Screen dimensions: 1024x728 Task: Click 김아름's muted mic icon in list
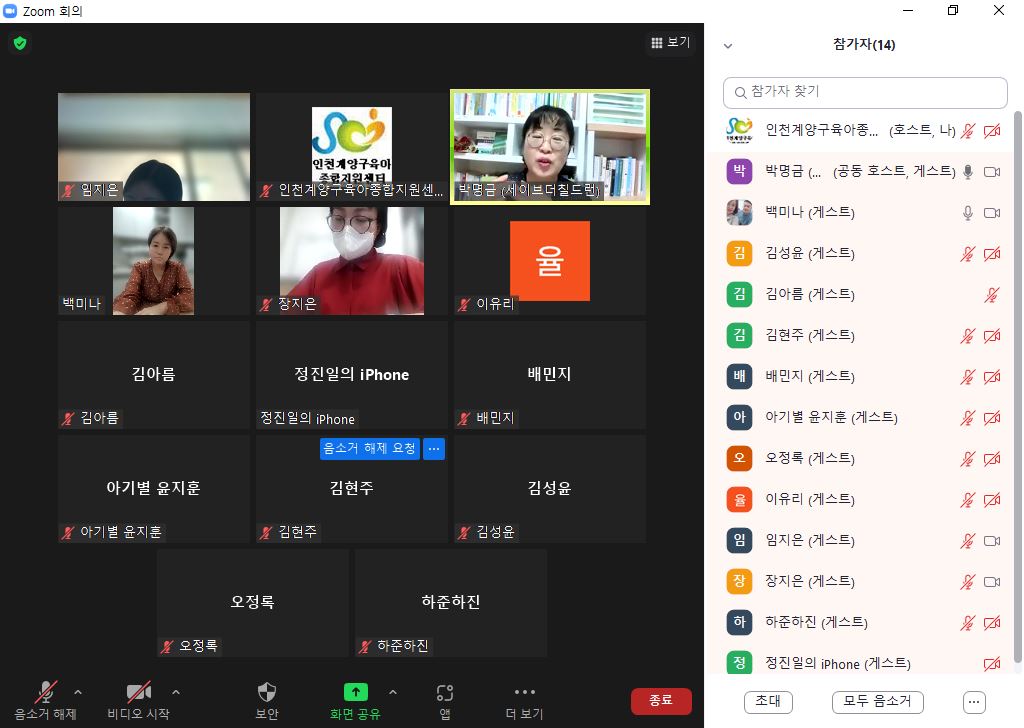[992, 295]
